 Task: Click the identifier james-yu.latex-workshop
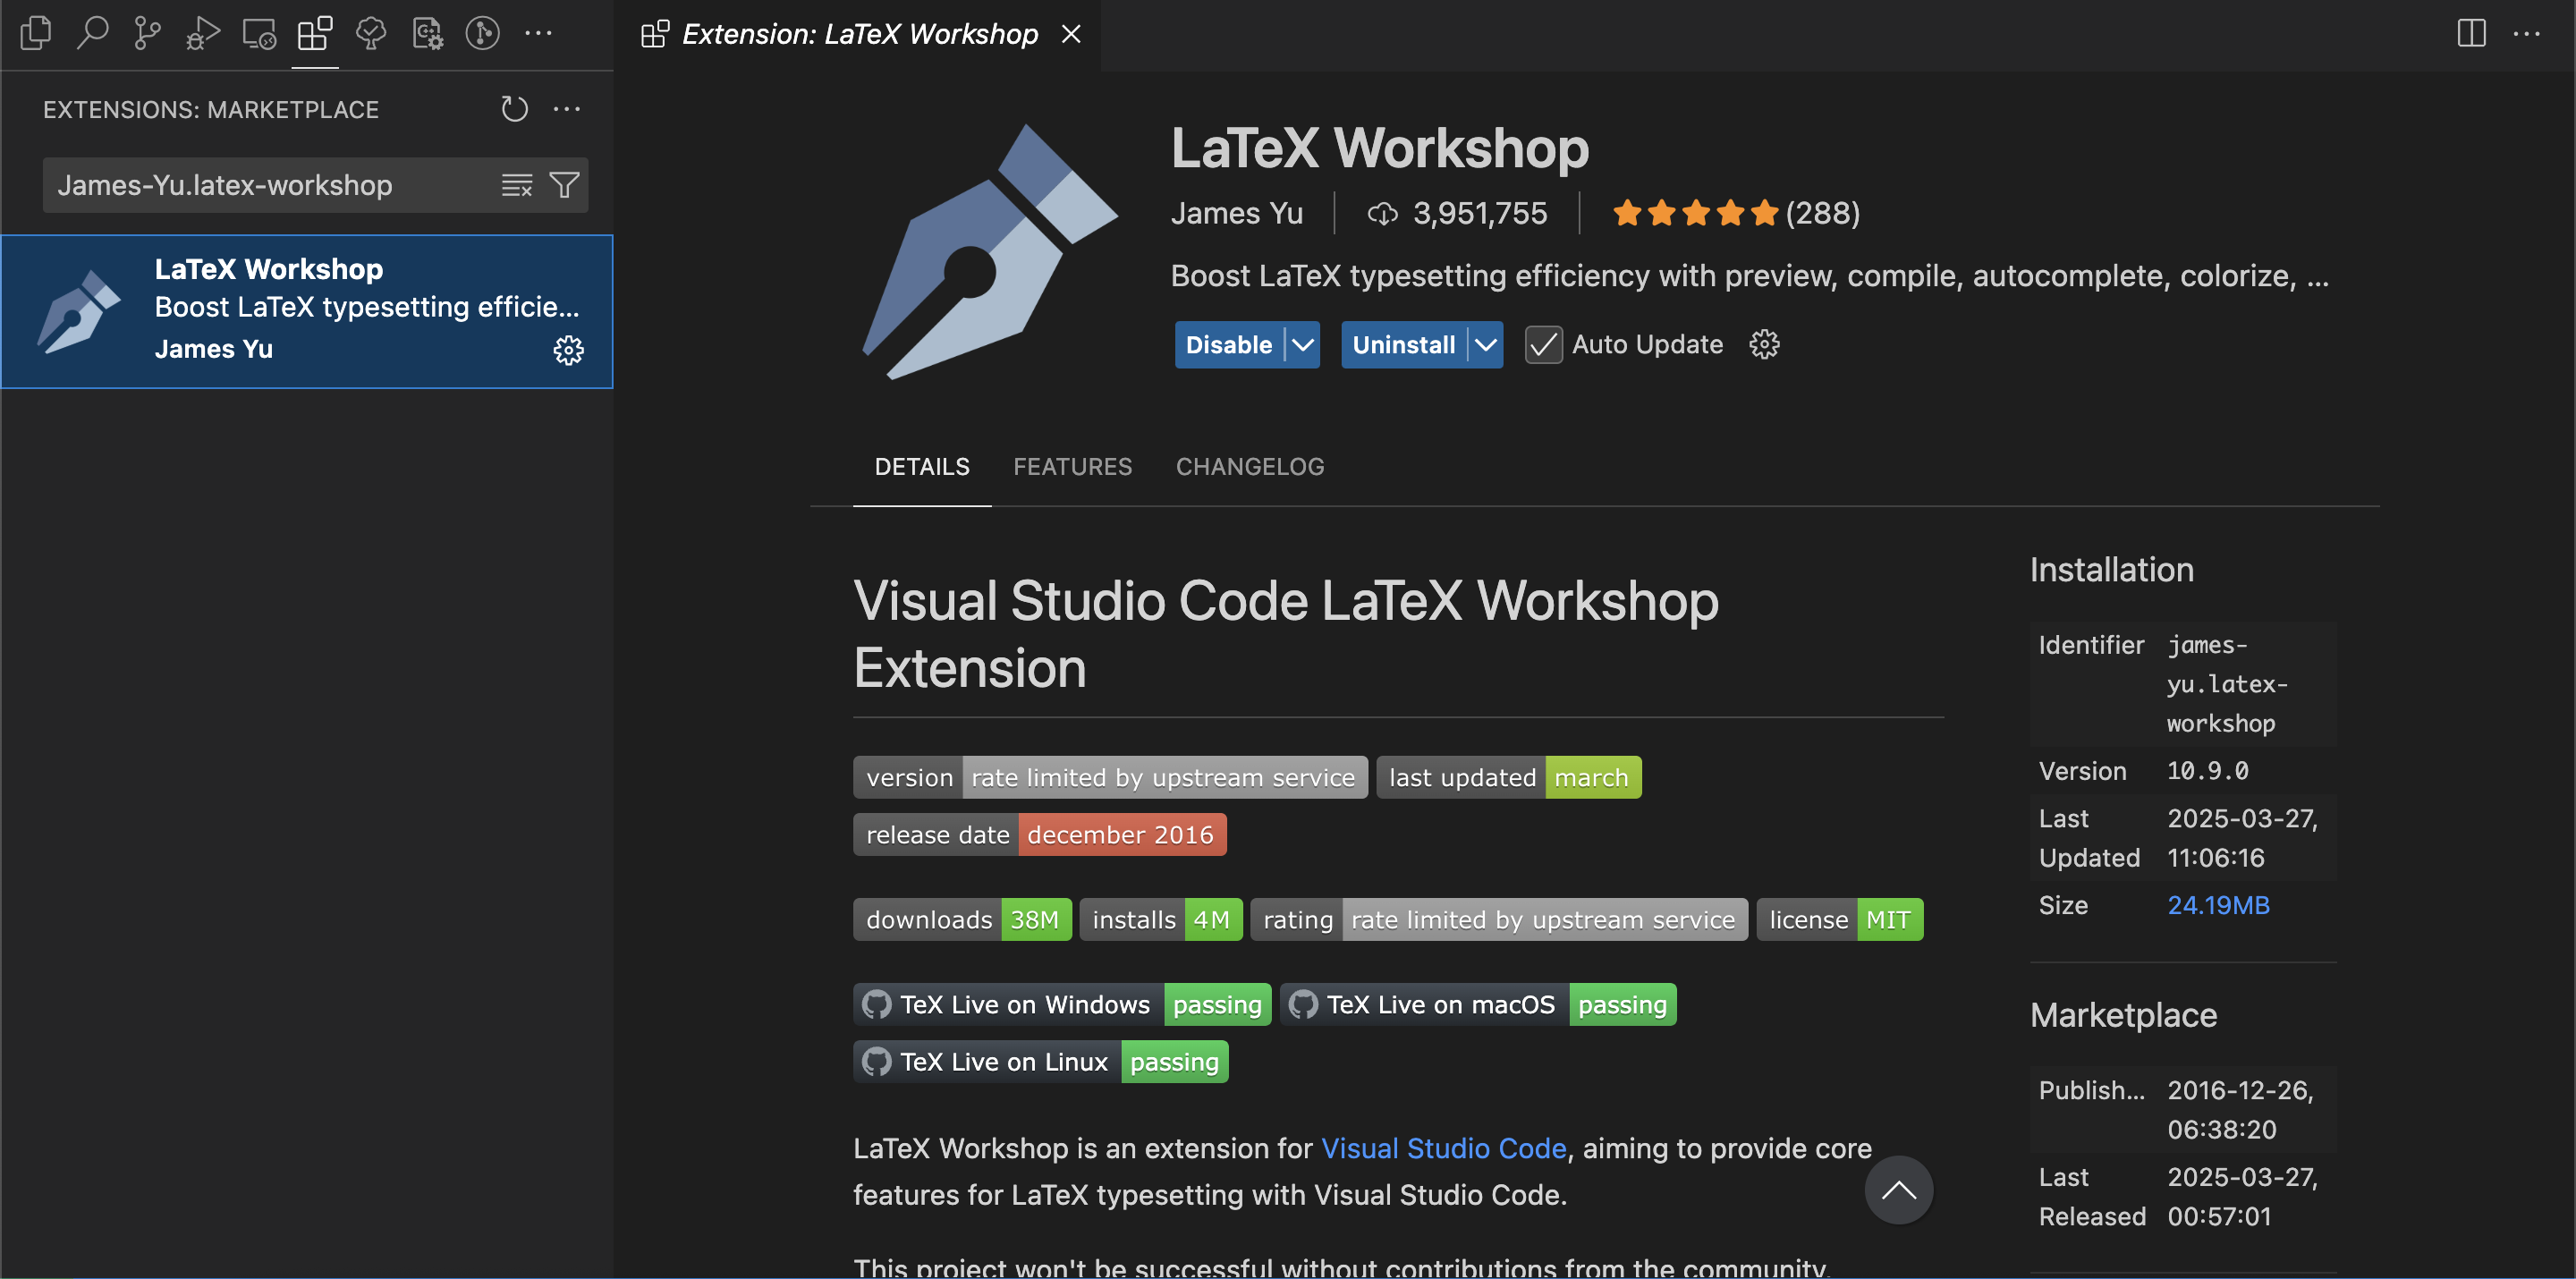(2226, 684)
